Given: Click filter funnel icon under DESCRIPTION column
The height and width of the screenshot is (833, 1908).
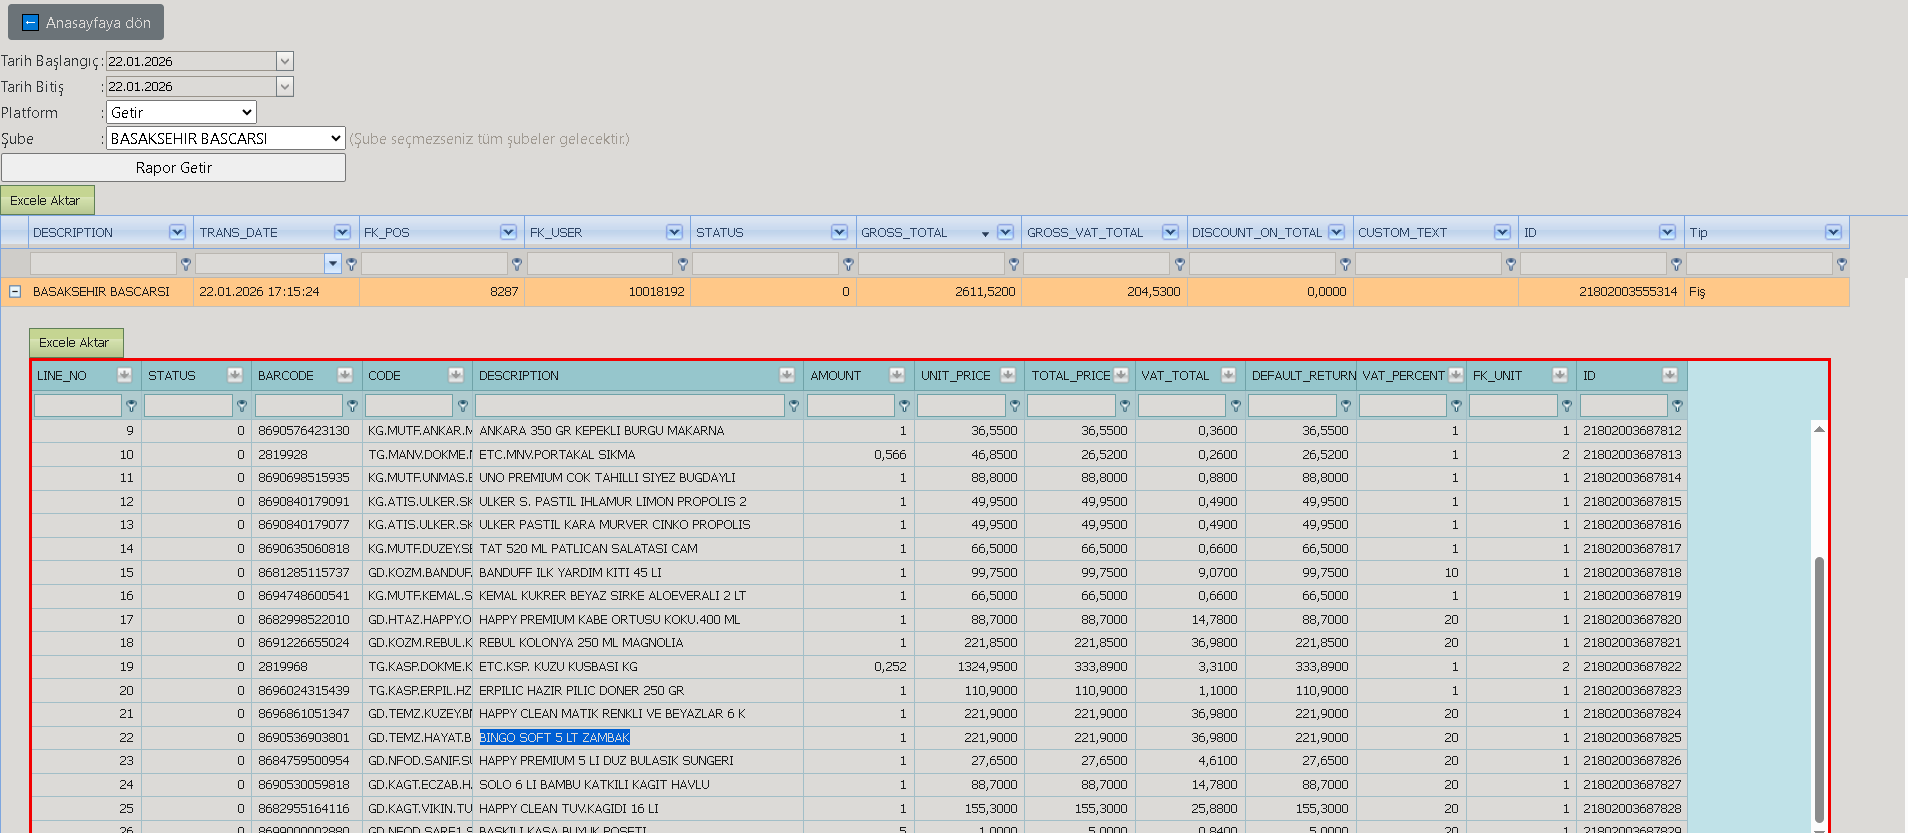Looking at the screenshot, I should click(x=185, y=264).
